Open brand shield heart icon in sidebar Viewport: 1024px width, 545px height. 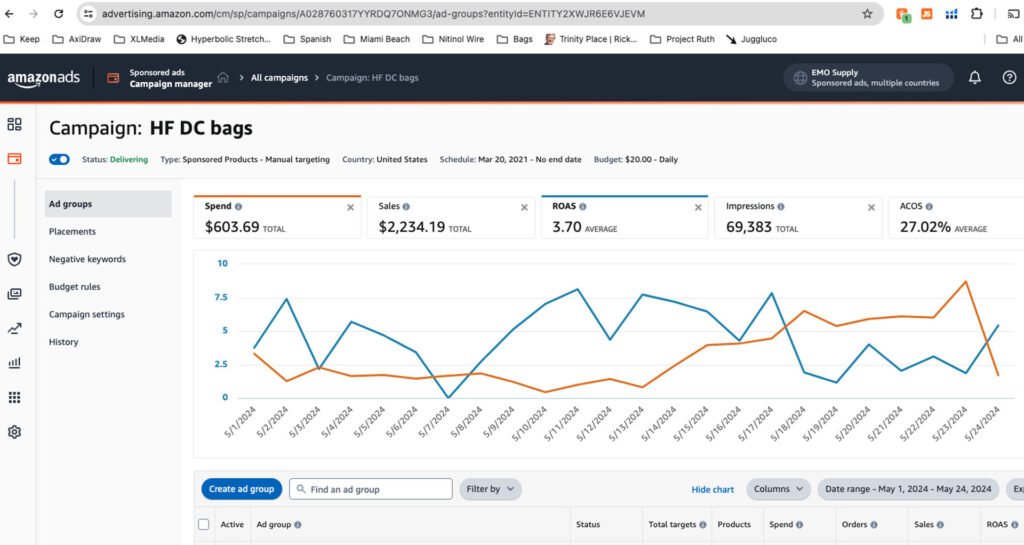click(14, 259)
